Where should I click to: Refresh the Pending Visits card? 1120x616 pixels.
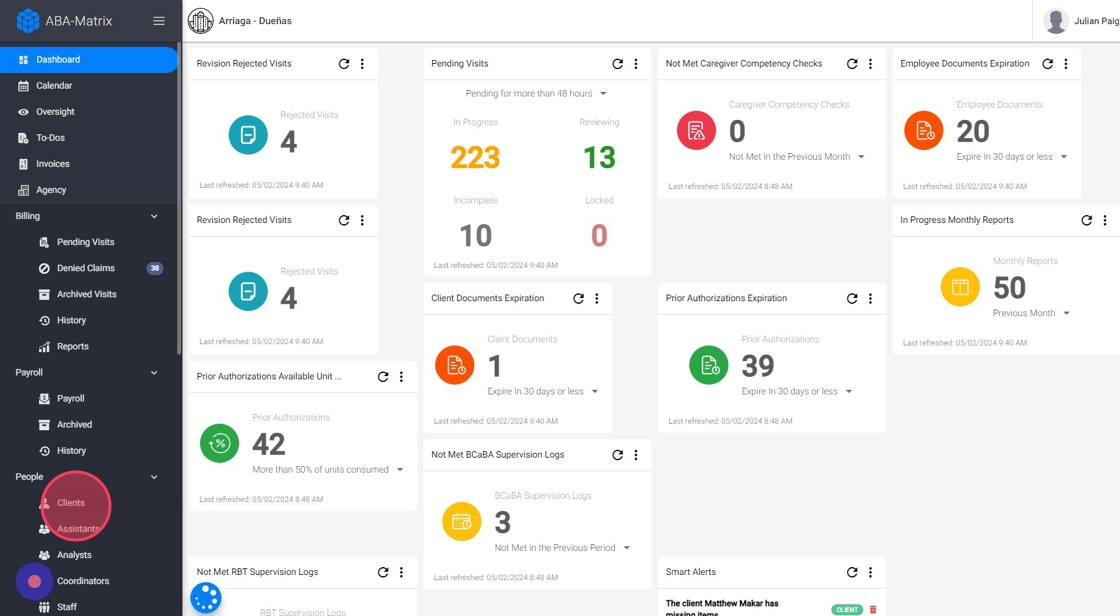pyautogui.click(x=617, y=64)
